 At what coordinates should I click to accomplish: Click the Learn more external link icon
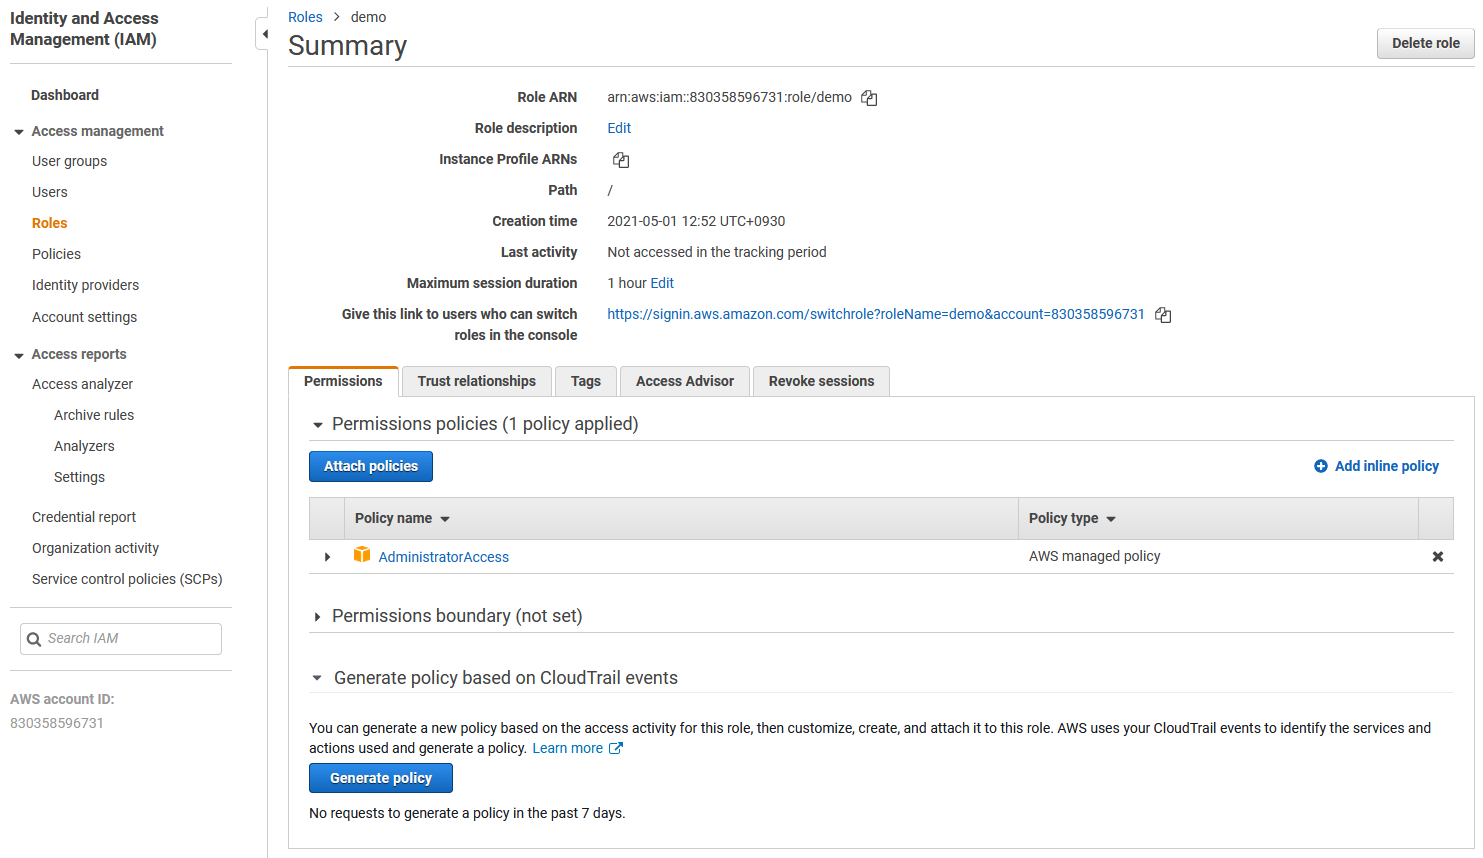click(x=616, y=748)
